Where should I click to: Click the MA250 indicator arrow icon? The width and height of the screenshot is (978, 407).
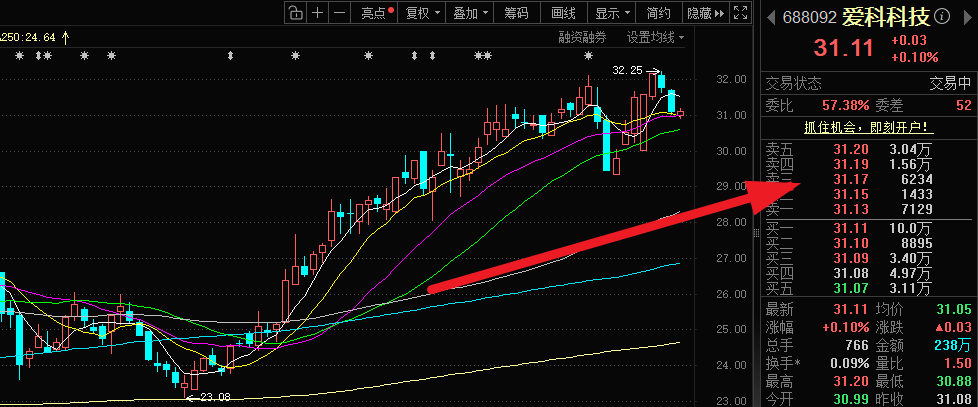pos(65,38)
